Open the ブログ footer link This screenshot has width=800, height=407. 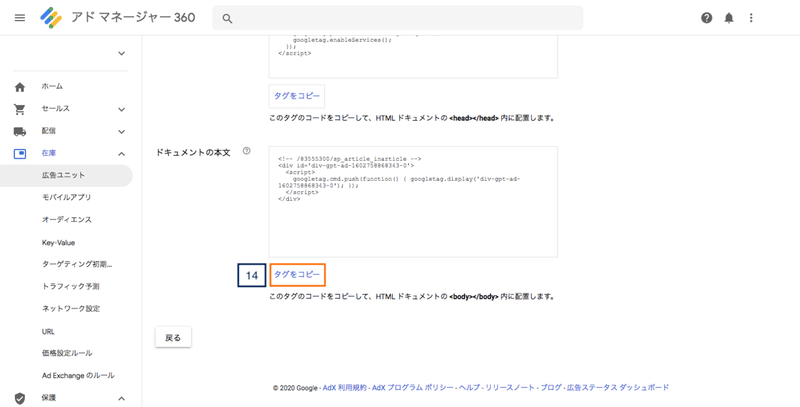551,388
